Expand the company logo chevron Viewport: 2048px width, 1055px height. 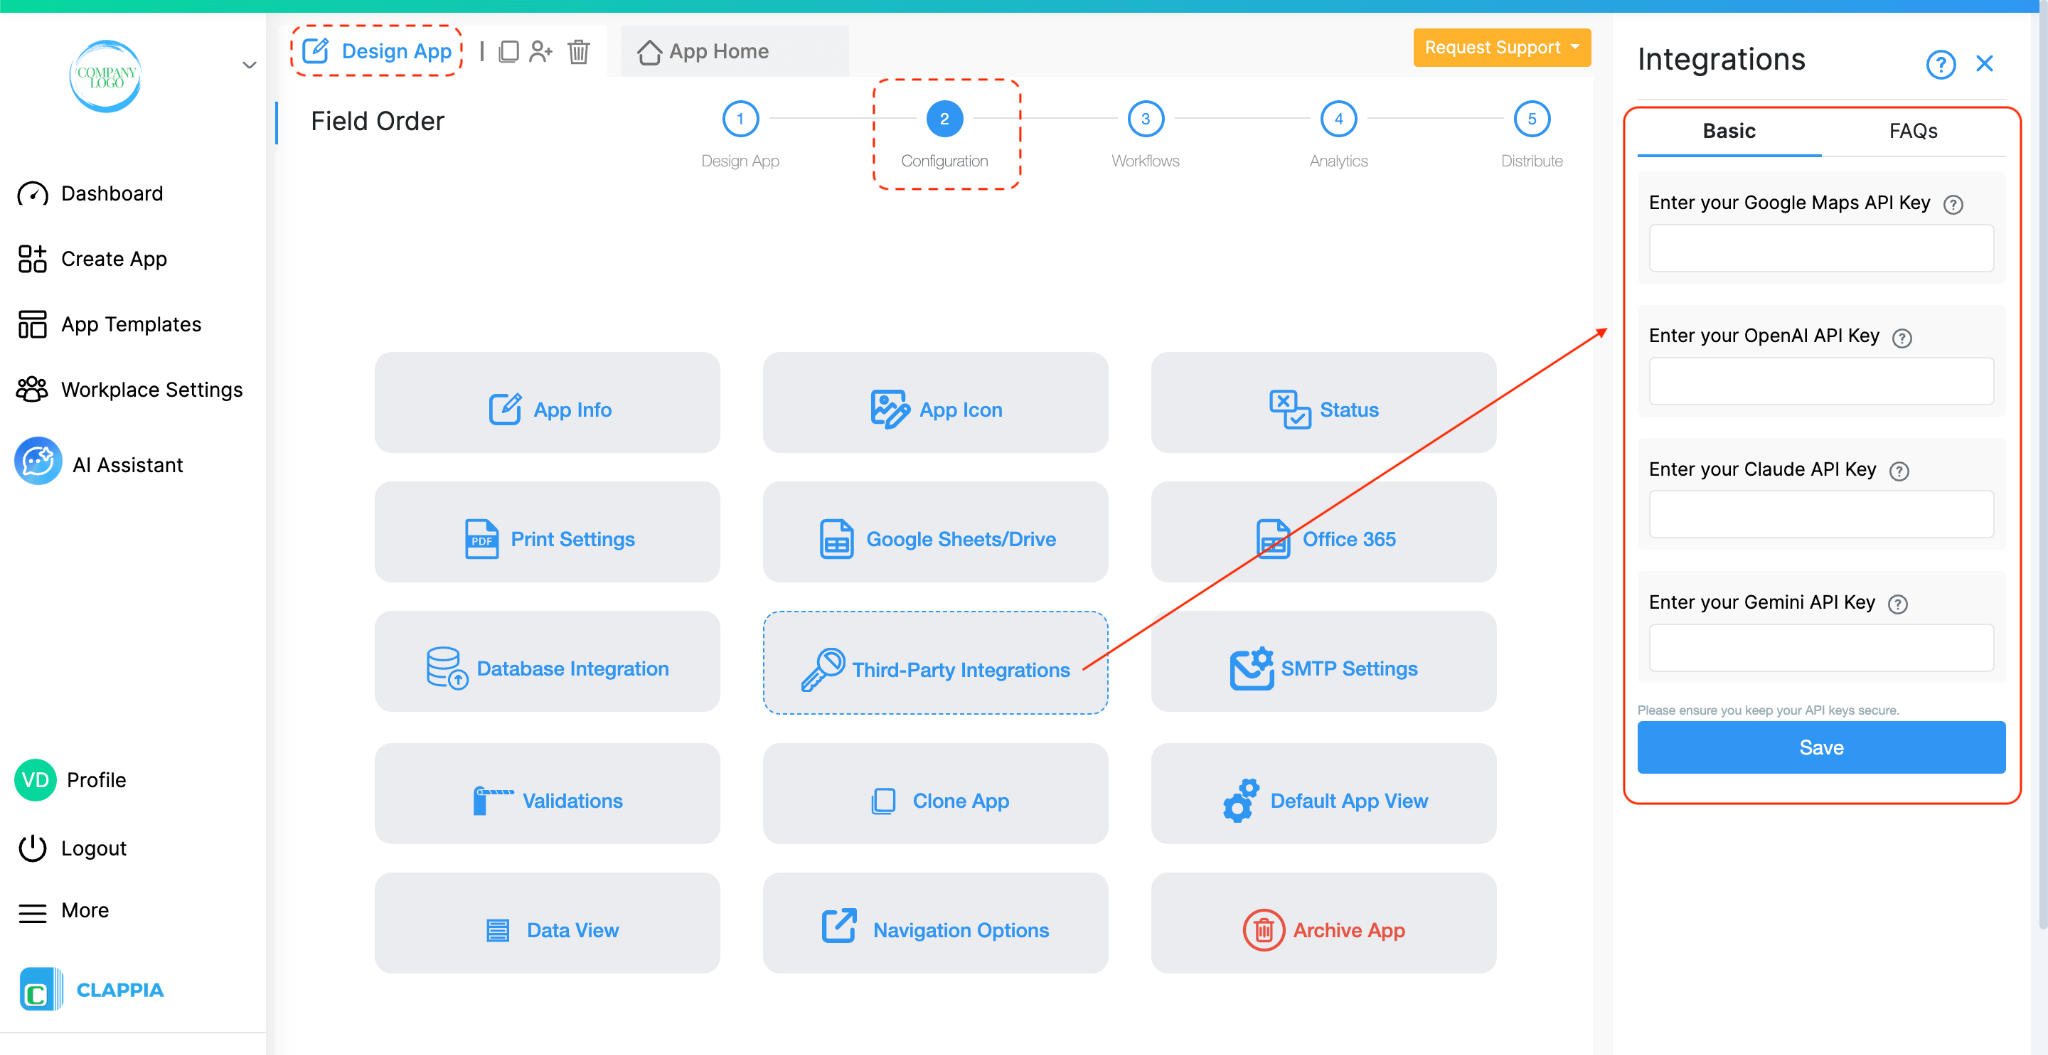point(248,64)
